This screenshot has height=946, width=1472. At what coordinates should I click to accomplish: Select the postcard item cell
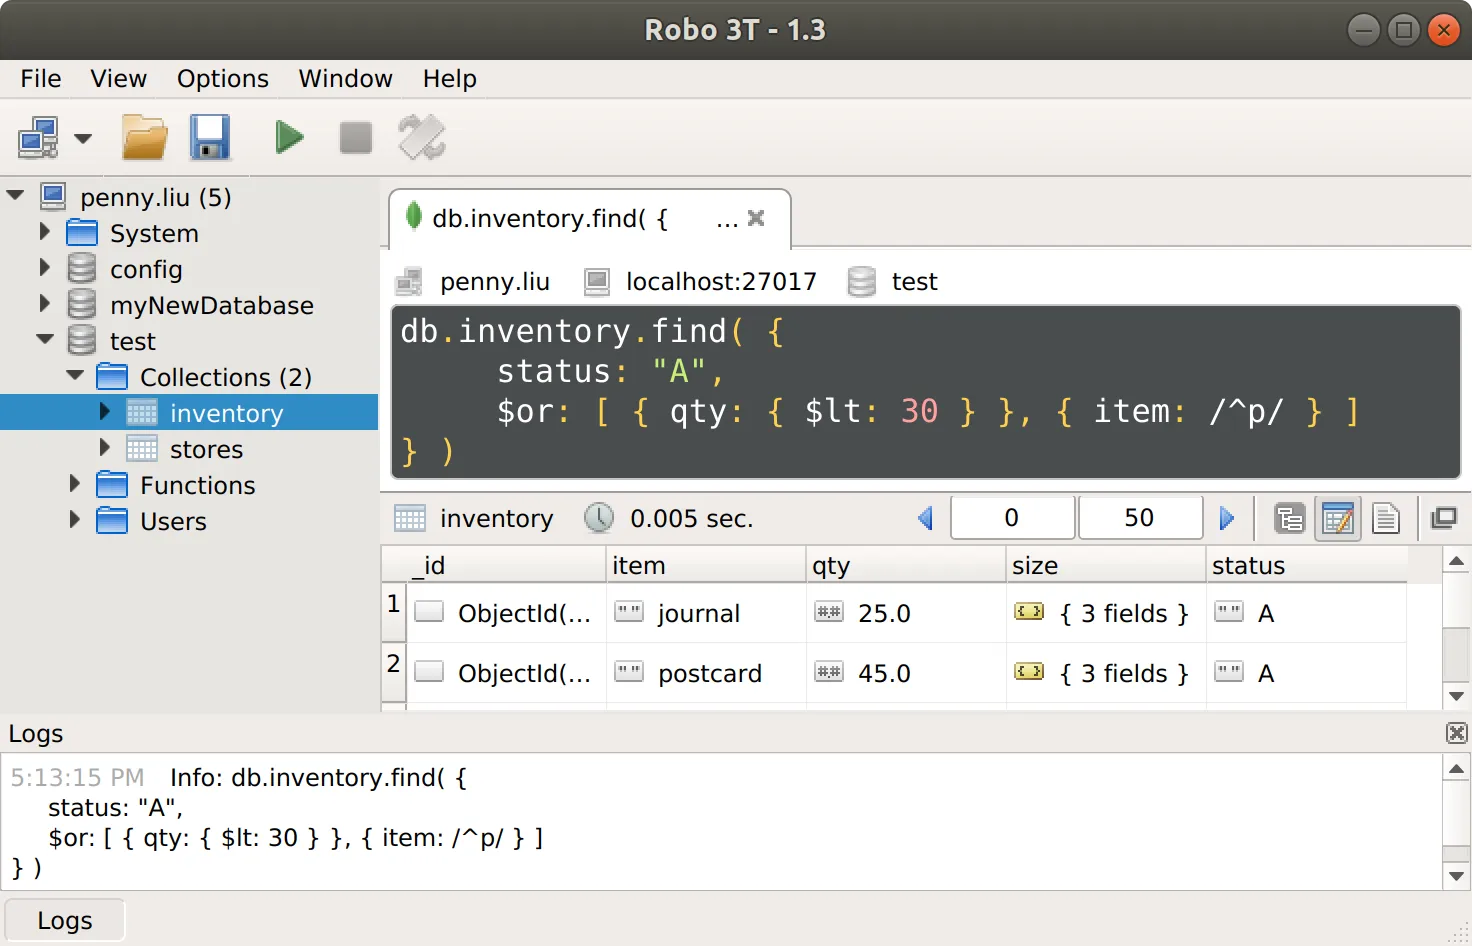click(x=706, y=673)
